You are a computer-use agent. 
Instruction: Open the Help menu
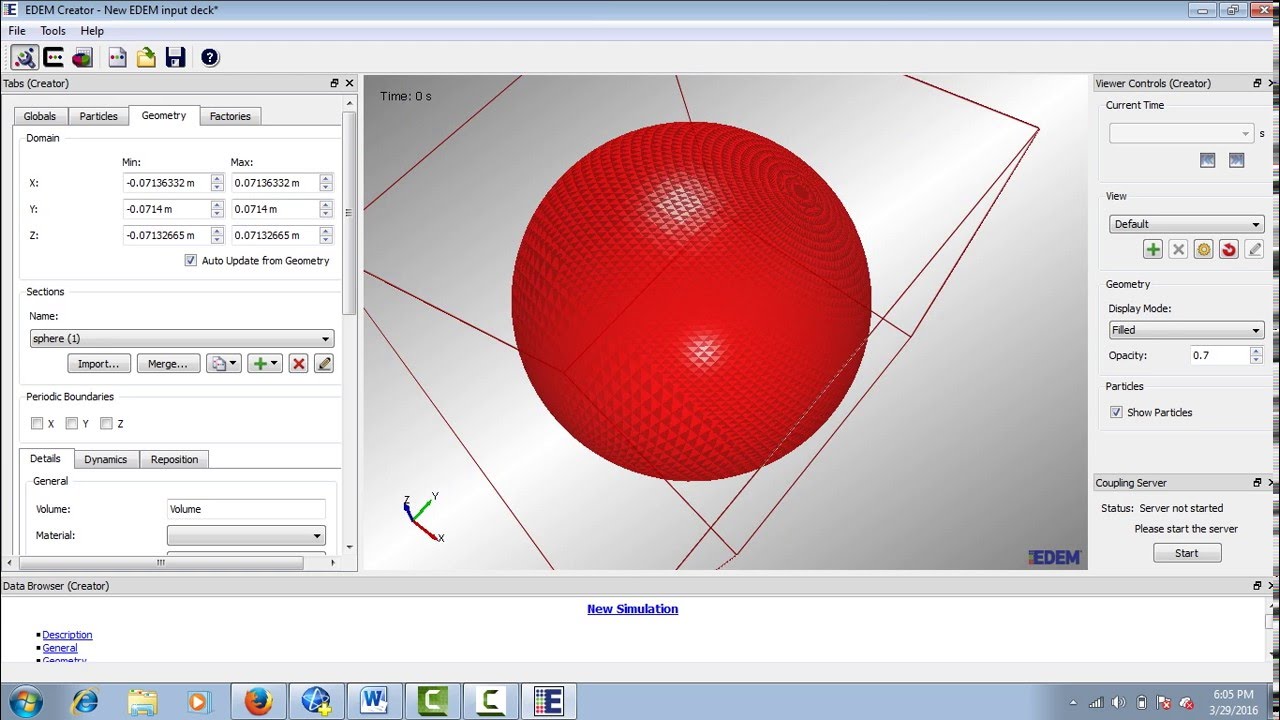pyautogui.click(x=92, y=31)
